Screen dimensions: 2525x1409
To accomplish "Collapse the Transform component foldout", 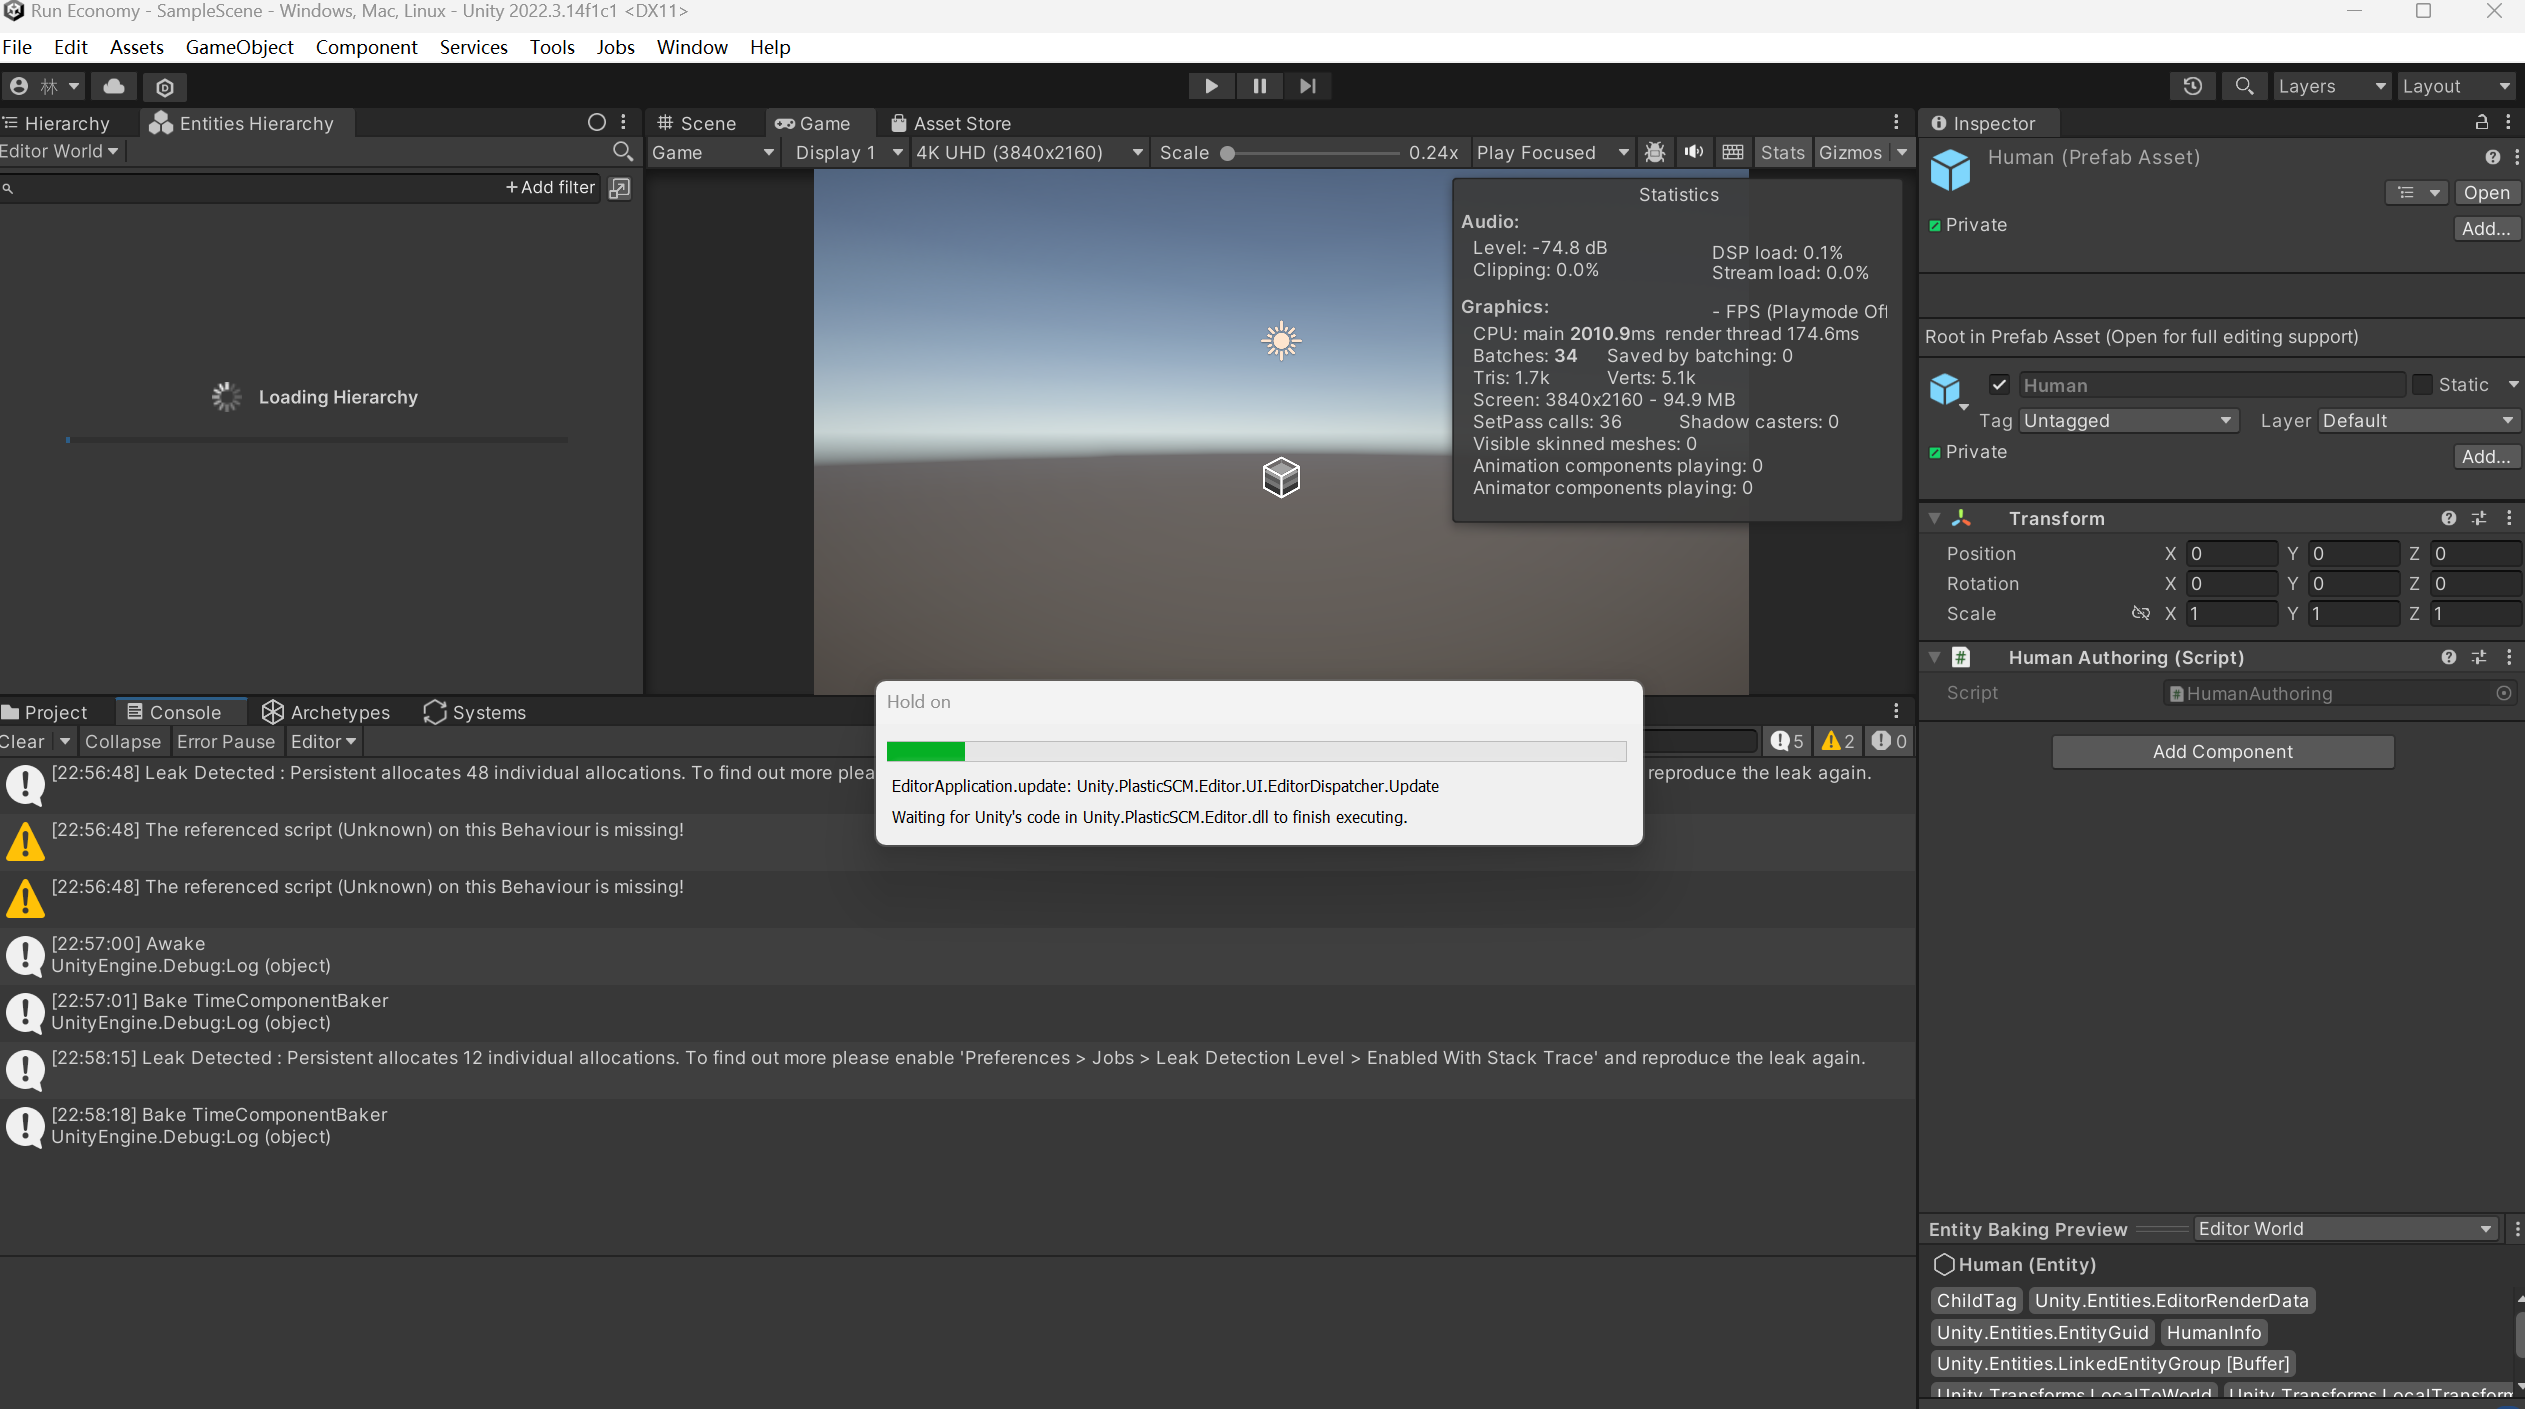I will tap(1934, 518).
